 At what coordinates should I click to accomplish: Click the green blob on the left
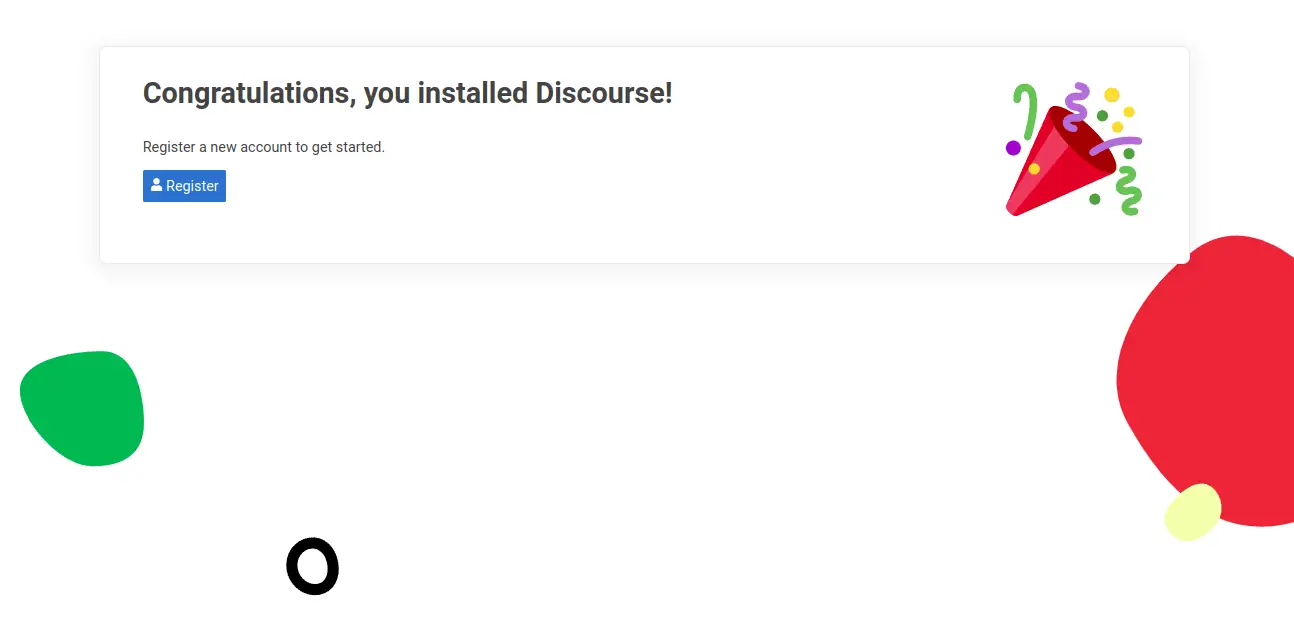coord(82,408)
